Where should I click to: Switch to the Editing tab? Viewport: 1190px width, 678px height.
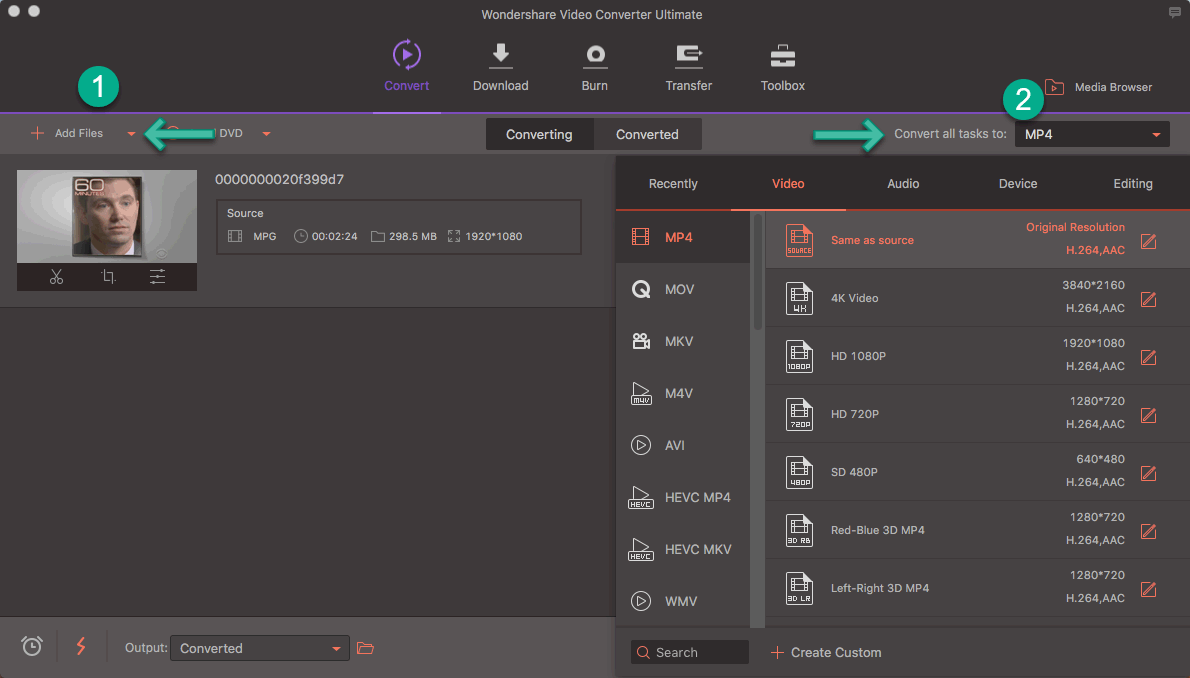pyautogui.click(x=1132, y=184)
